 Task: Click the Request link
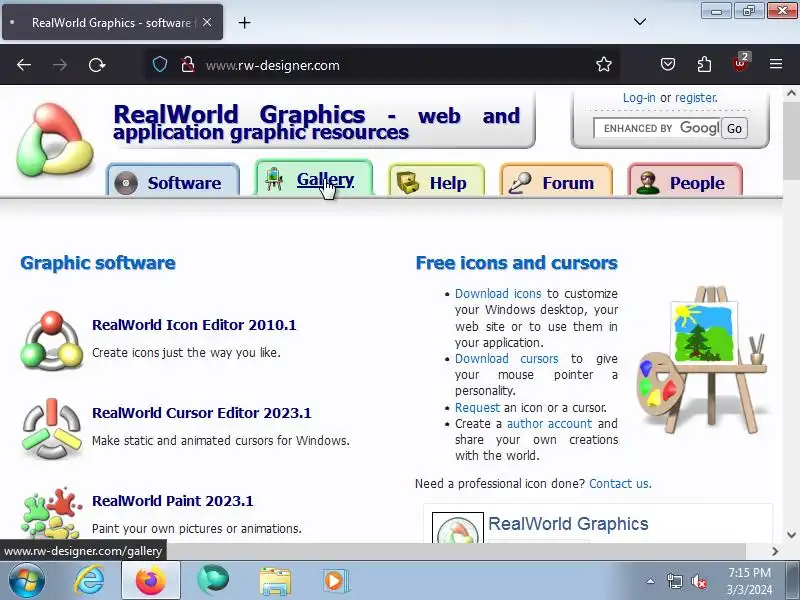click(x=477, y=408)
